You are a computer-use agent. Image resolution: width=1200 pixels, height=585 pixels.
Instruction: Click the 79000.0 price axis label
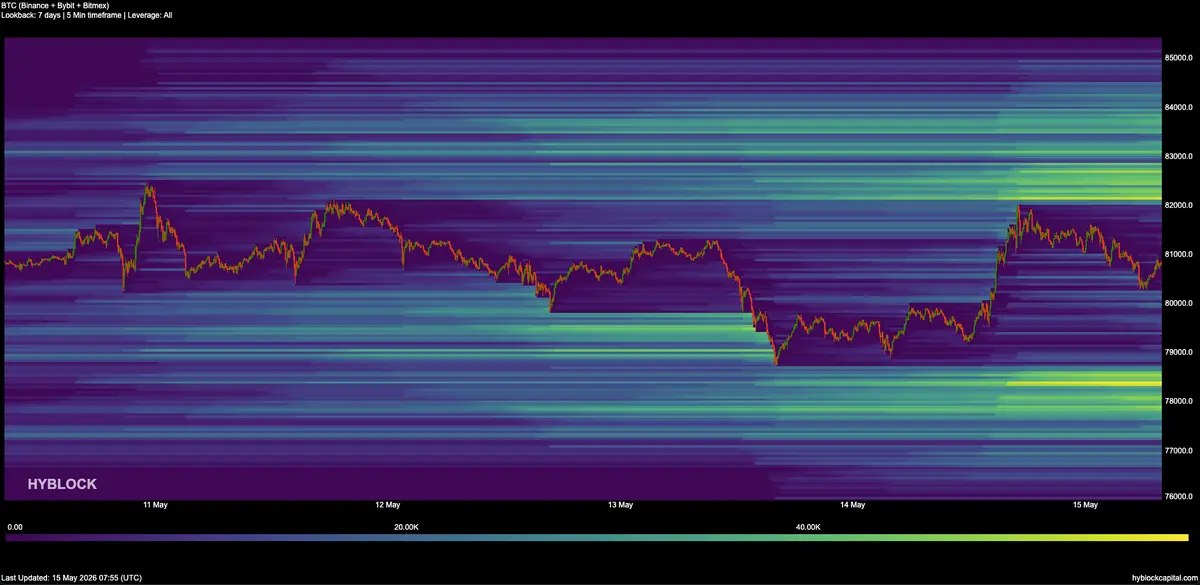[1179, 352]
